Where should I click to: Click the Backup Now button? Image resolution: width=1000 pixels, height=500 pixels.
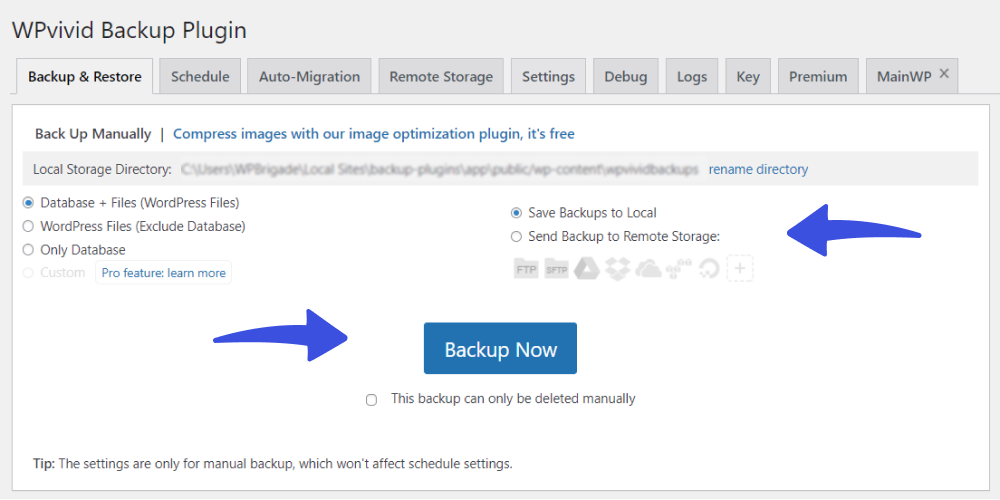pos(501,348)
